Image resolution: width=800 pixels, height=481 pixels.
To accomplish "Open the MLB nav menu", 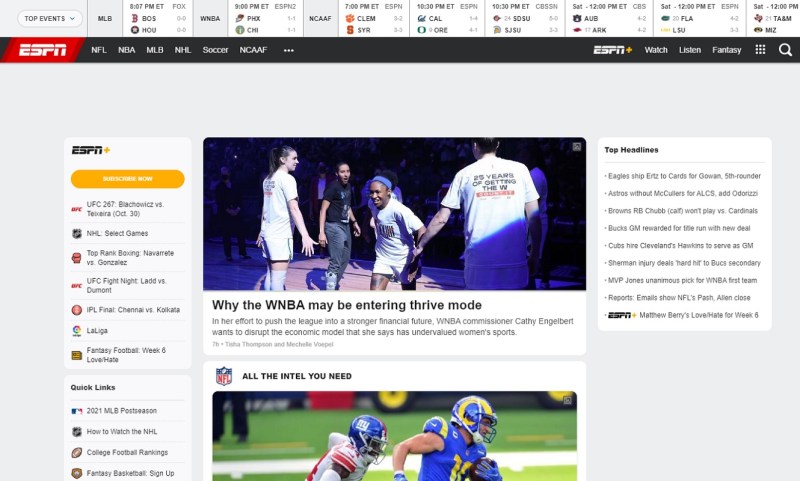I will tap(155, 50).
